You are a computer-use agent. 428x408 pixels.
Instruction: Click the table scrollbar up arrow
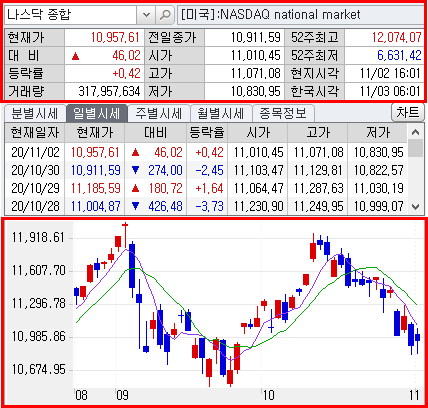tap(415, 132)
